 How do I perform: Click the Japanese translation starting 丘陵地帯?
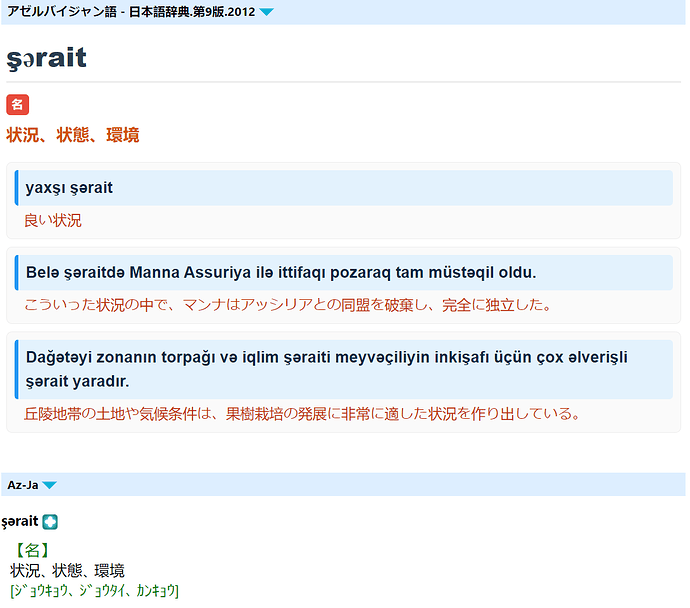301,413
